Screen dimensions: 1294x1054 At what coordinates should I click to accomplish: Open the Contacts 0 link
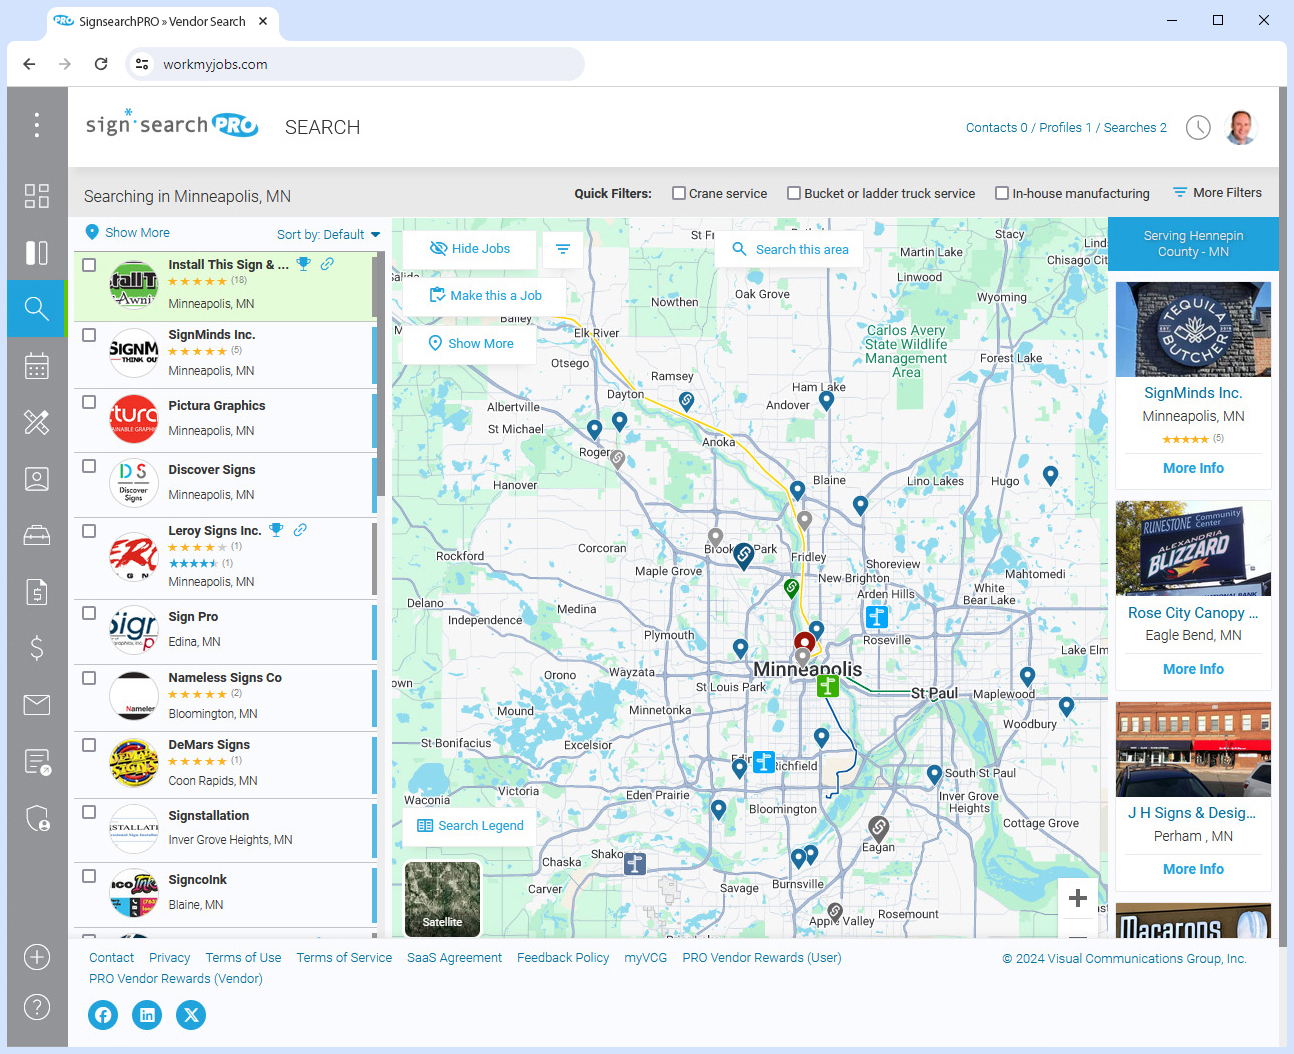click(996, 128)
